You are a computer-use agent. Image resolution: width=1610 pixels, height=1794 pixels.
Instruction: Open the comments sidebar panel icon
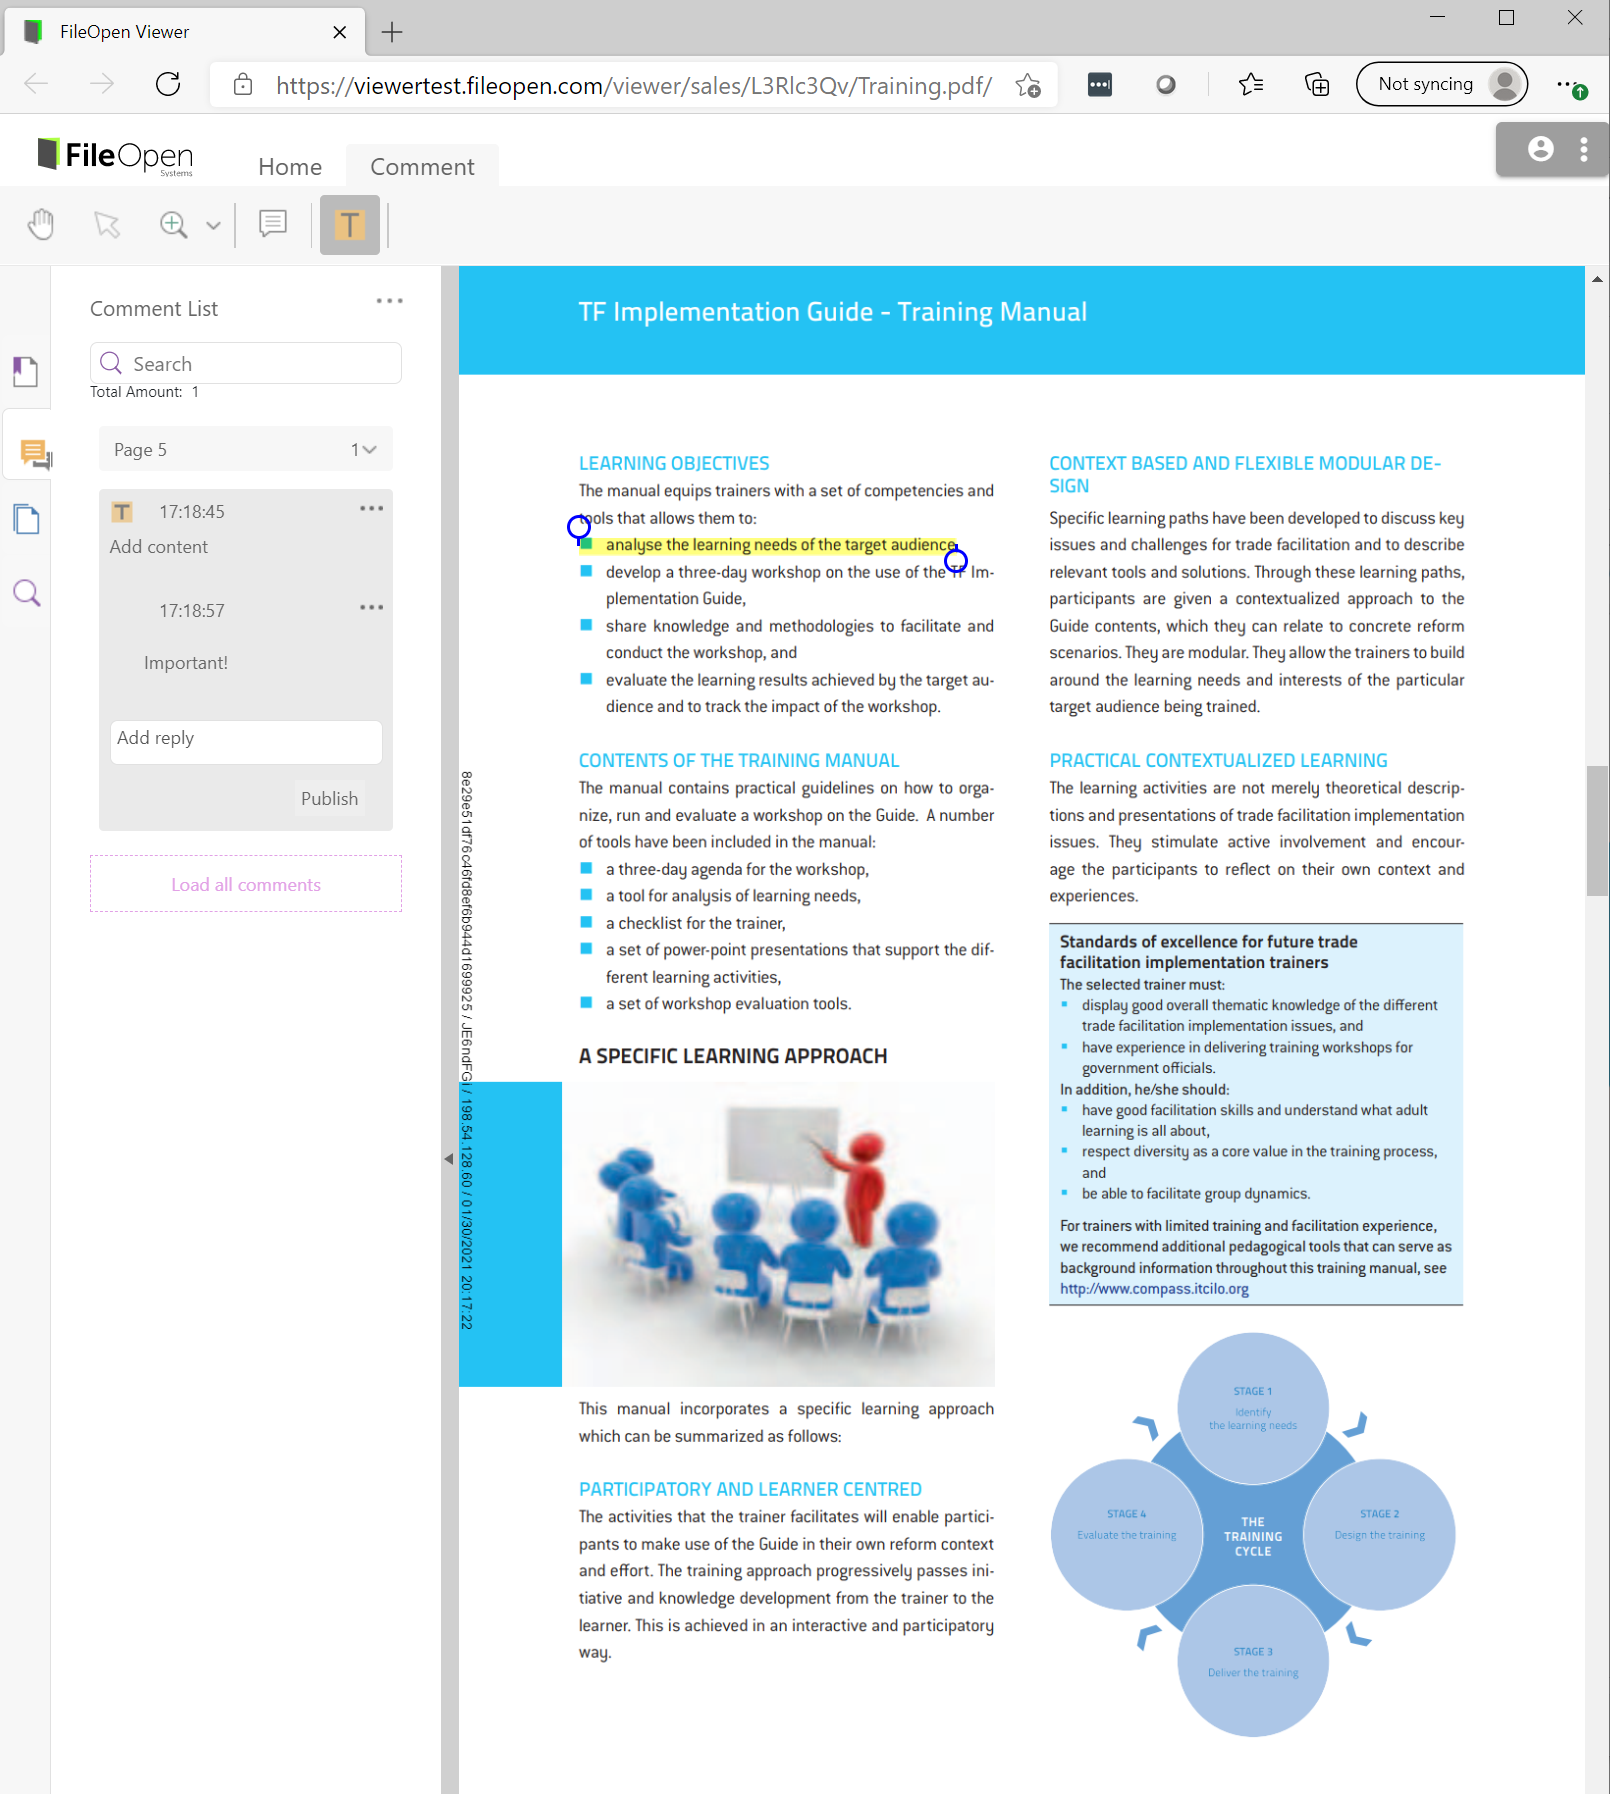point(35,454)
